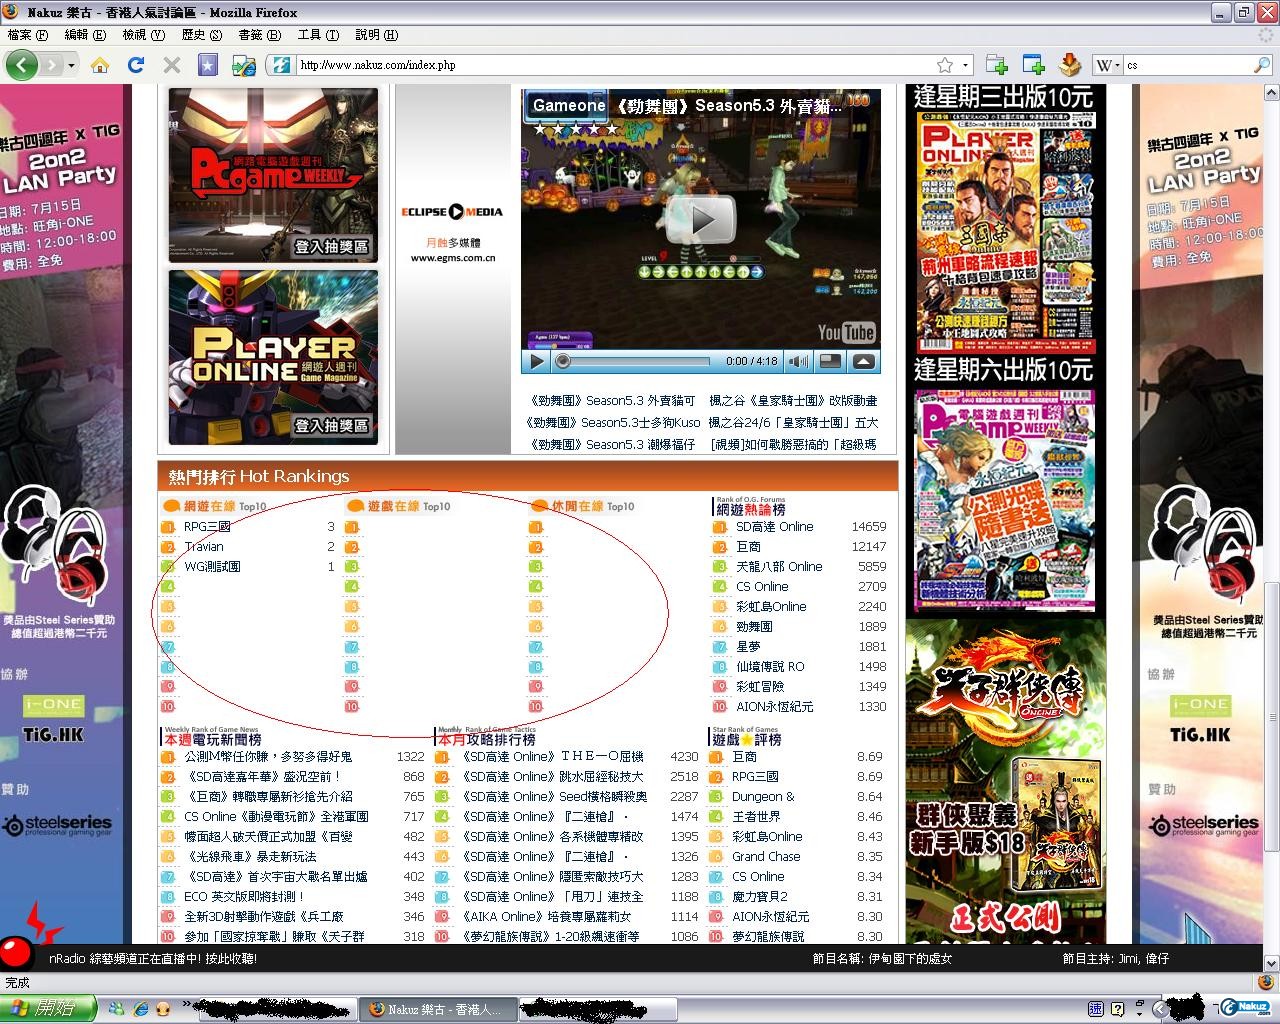Go back with the green Back arrow
Viewport: 1280px width, 1024px height.
pos(22,65)
